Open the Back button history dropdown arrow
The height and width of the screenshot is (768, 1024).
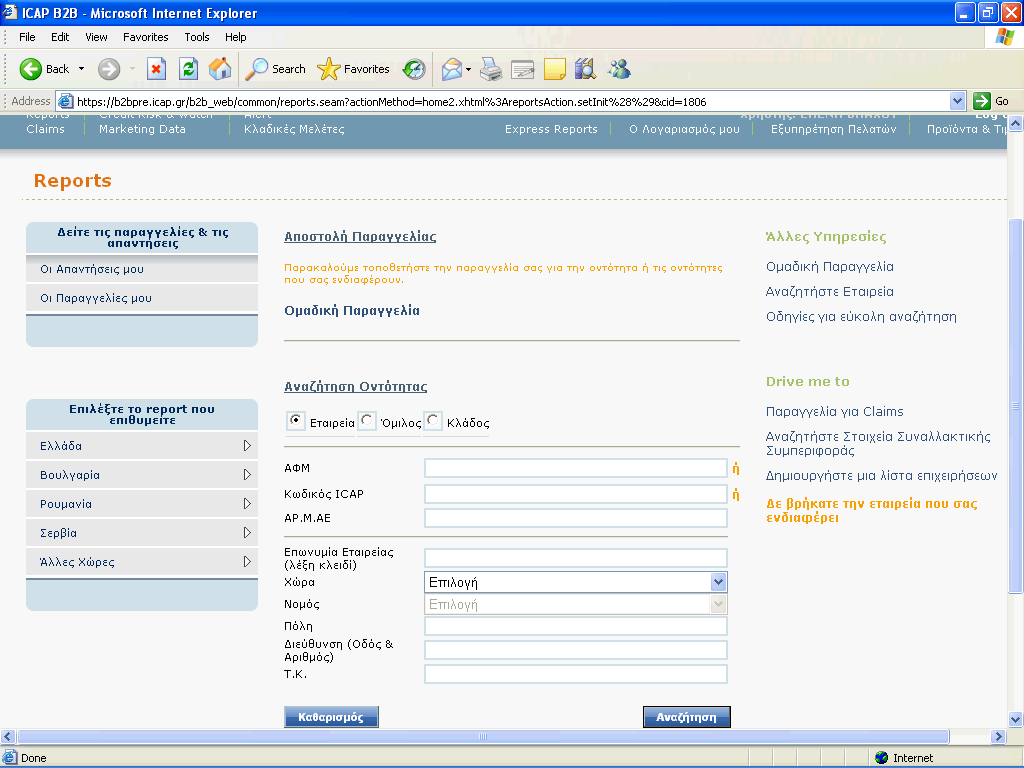click(x=82, y=69)
